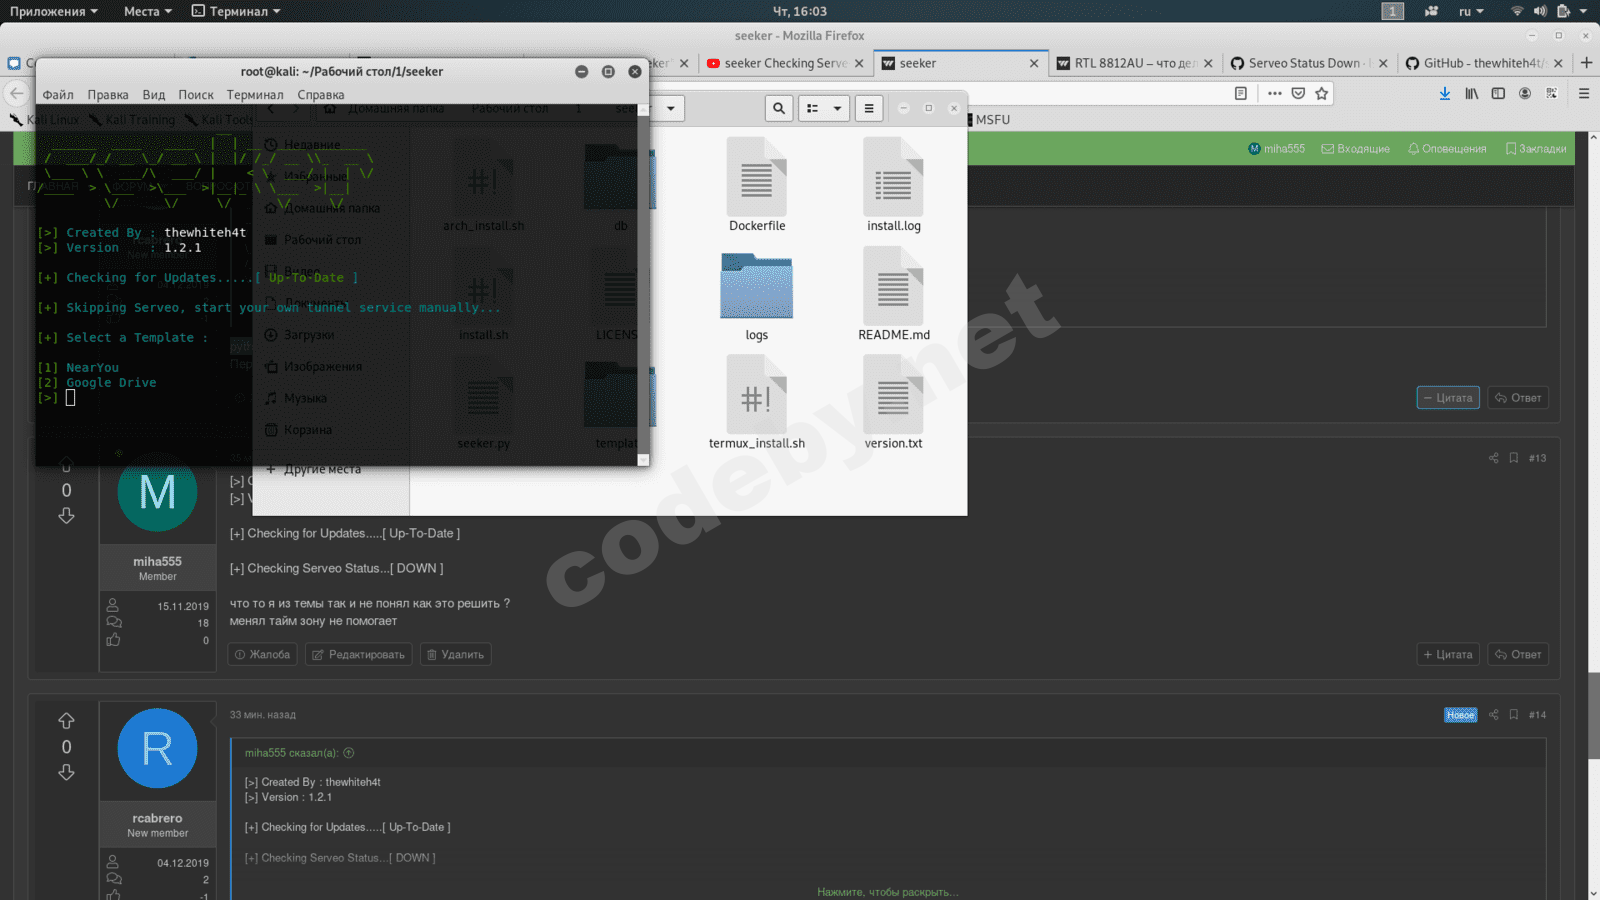Upvote rcabrero's post arrow
This screenshot has width=1600, height=900.
[66, 721]
